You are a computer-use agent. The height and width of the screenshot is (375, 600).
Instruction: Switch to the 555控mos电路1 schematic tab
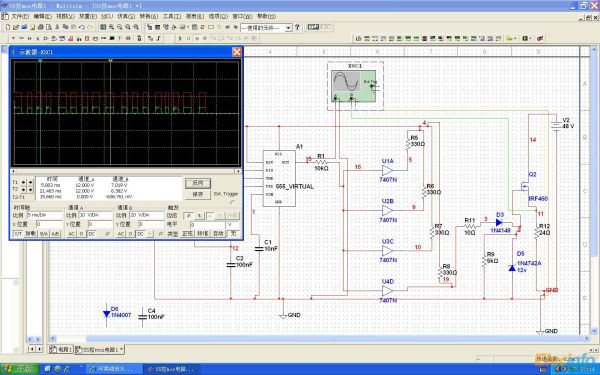tap(99, 350)
